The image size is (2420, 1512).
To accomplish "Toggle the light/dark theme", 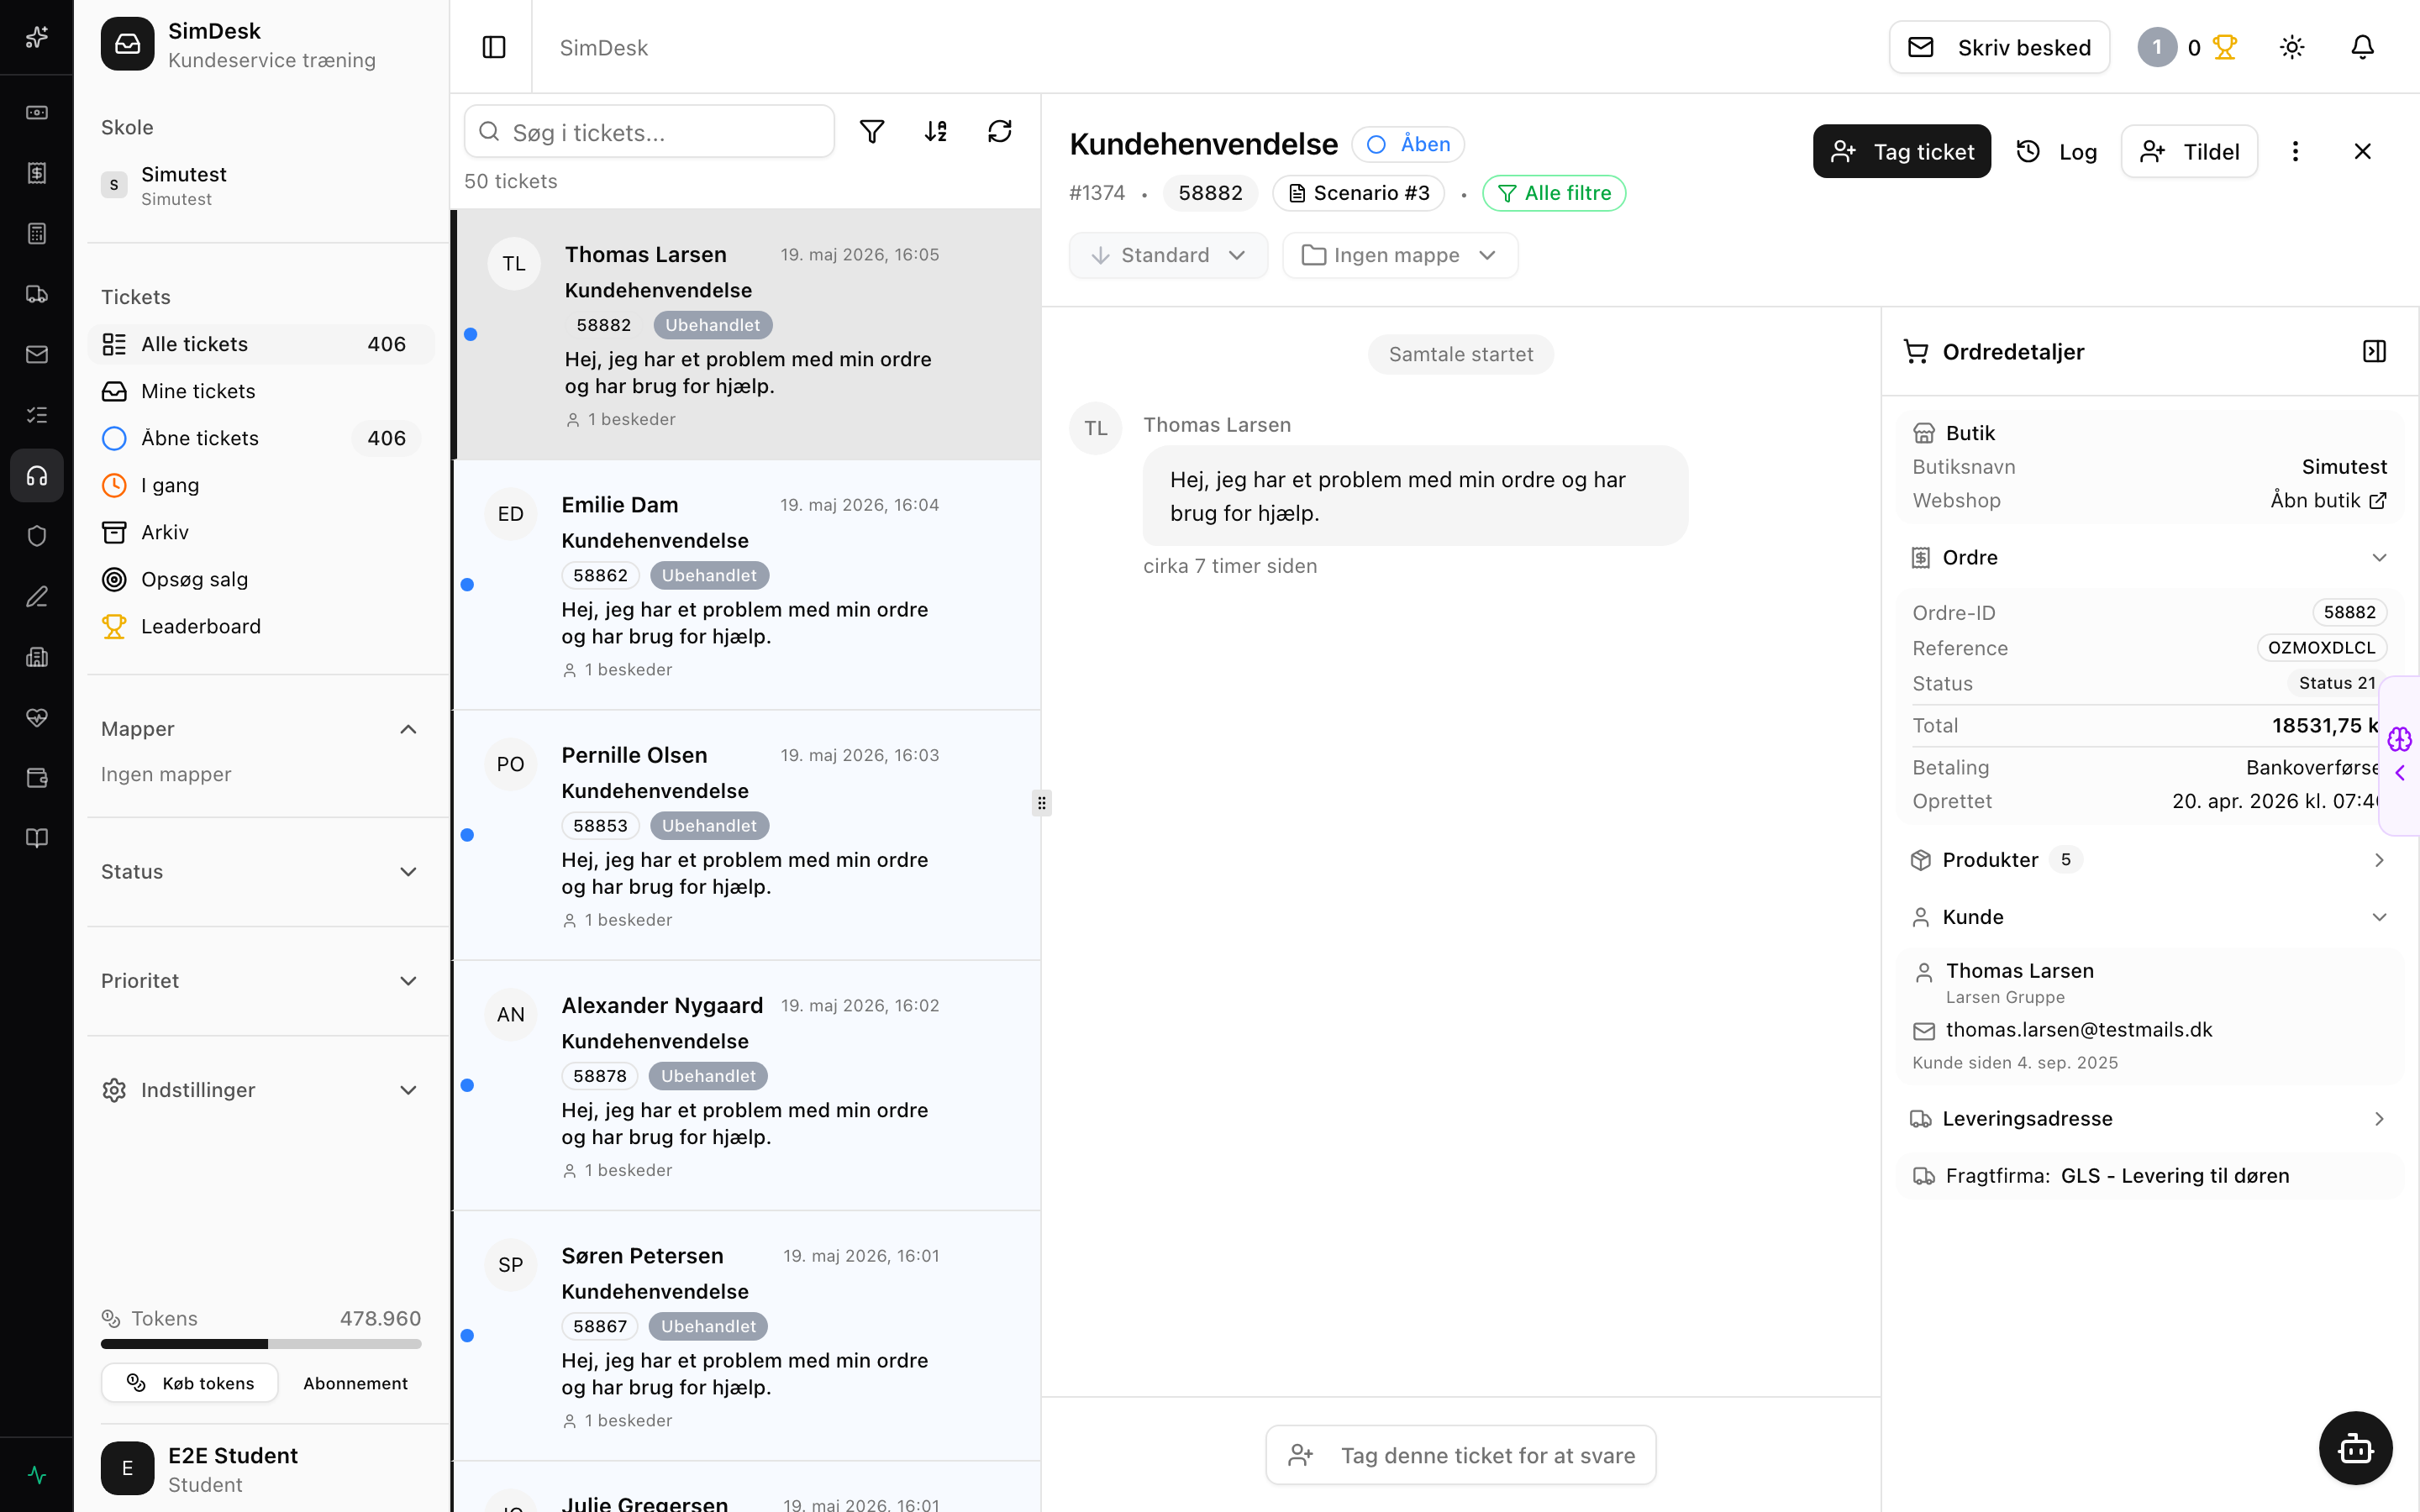I will pos(2292,47).
